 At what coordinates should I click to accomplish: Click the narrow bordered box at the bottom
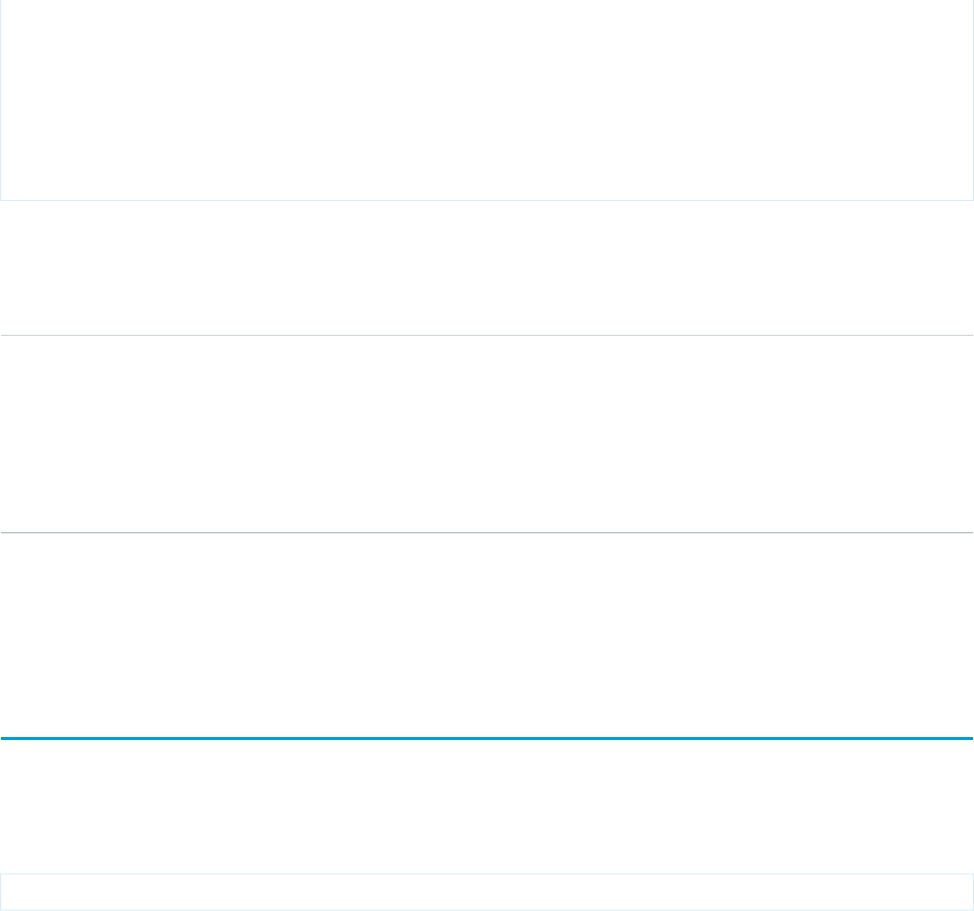click(x=487, y=892)
